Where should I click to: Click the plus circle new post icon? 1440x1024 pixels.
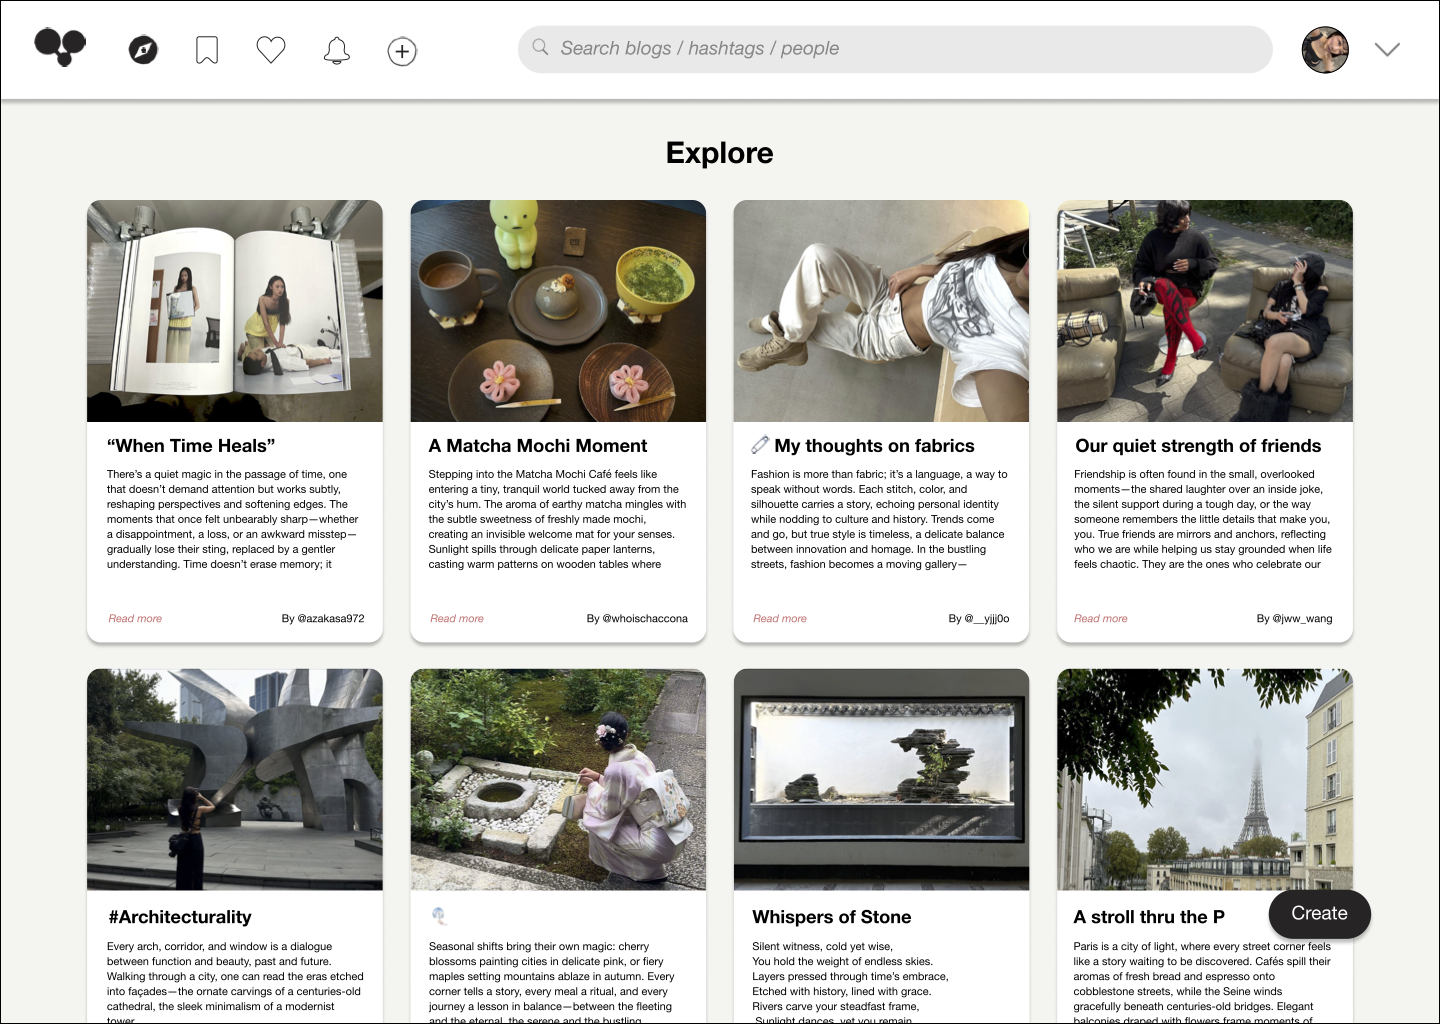pyautogui.click(x=402, y=51)
